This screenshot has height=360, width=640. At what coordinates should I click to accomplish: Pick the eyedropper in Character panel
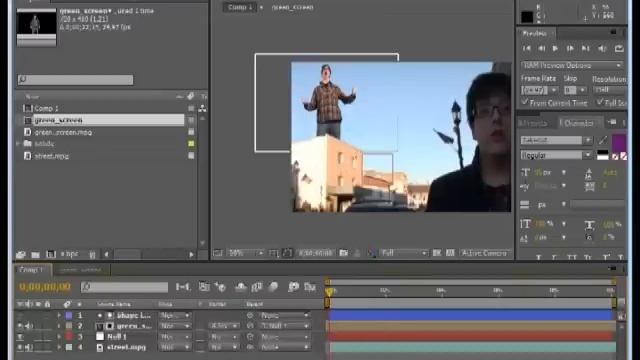[603, 140]
